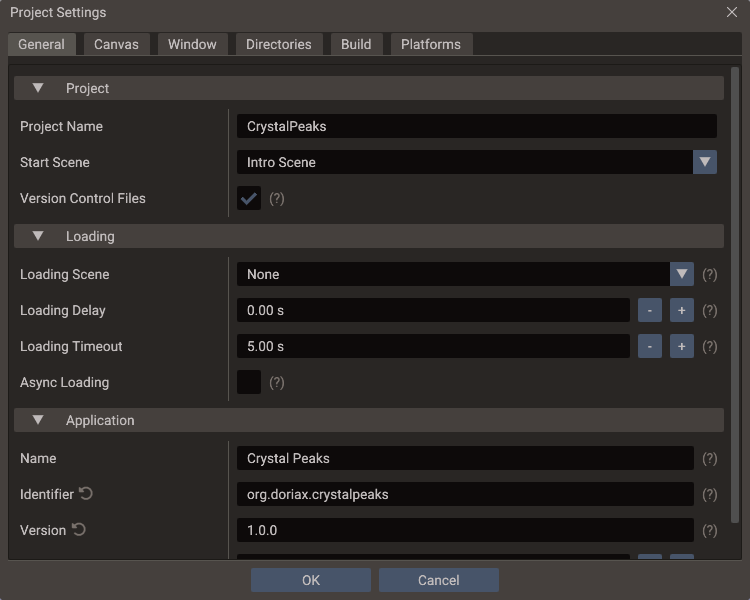Click the Identifier input field
This screenshot has width=750, height=600.
point(465,494)
